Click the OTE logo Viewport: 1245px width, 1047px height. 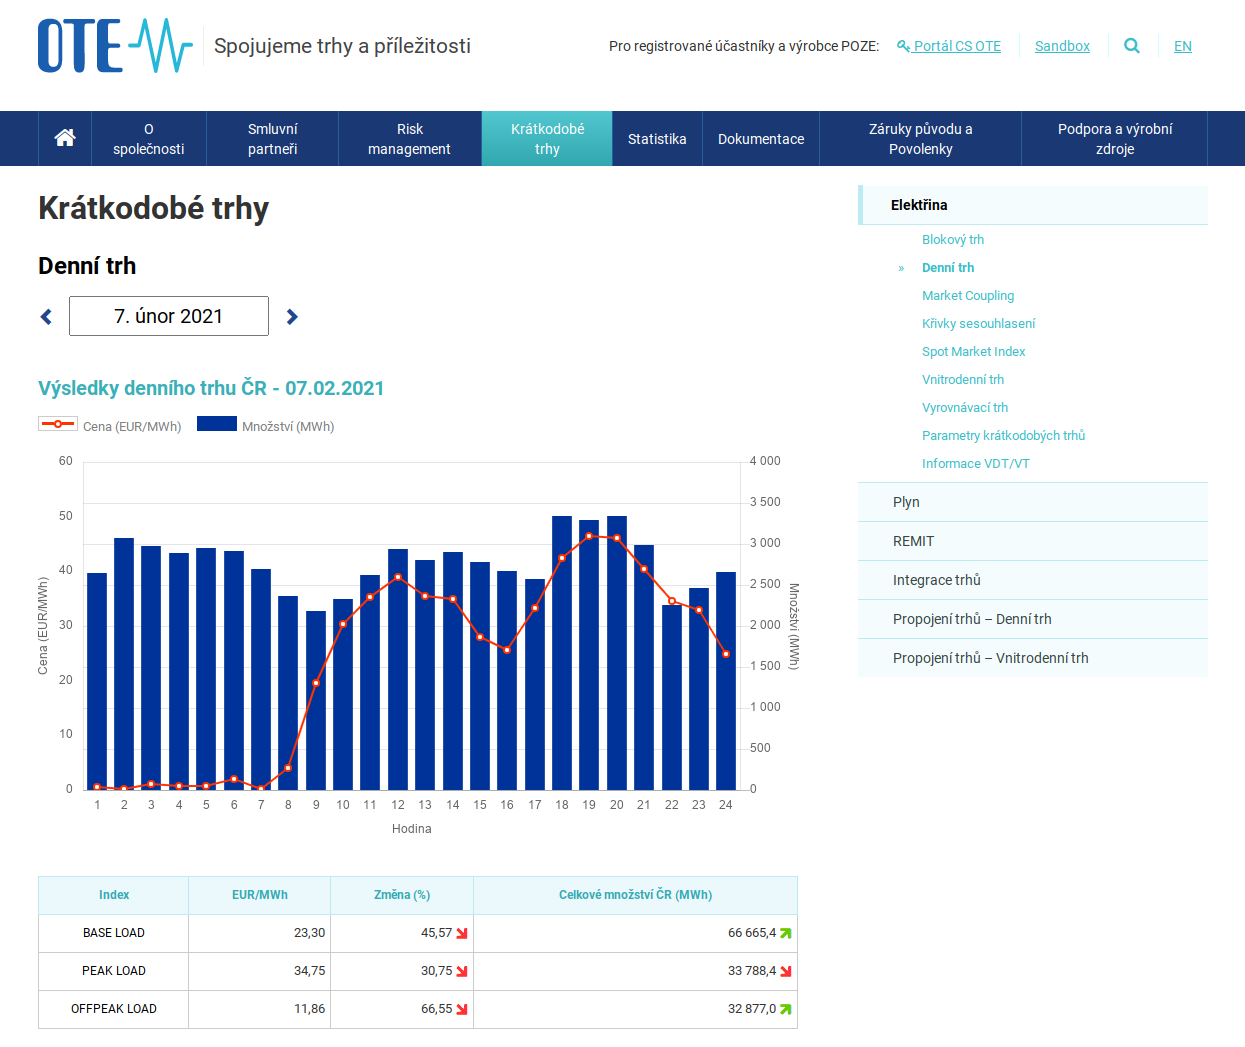tap(115, 46)
